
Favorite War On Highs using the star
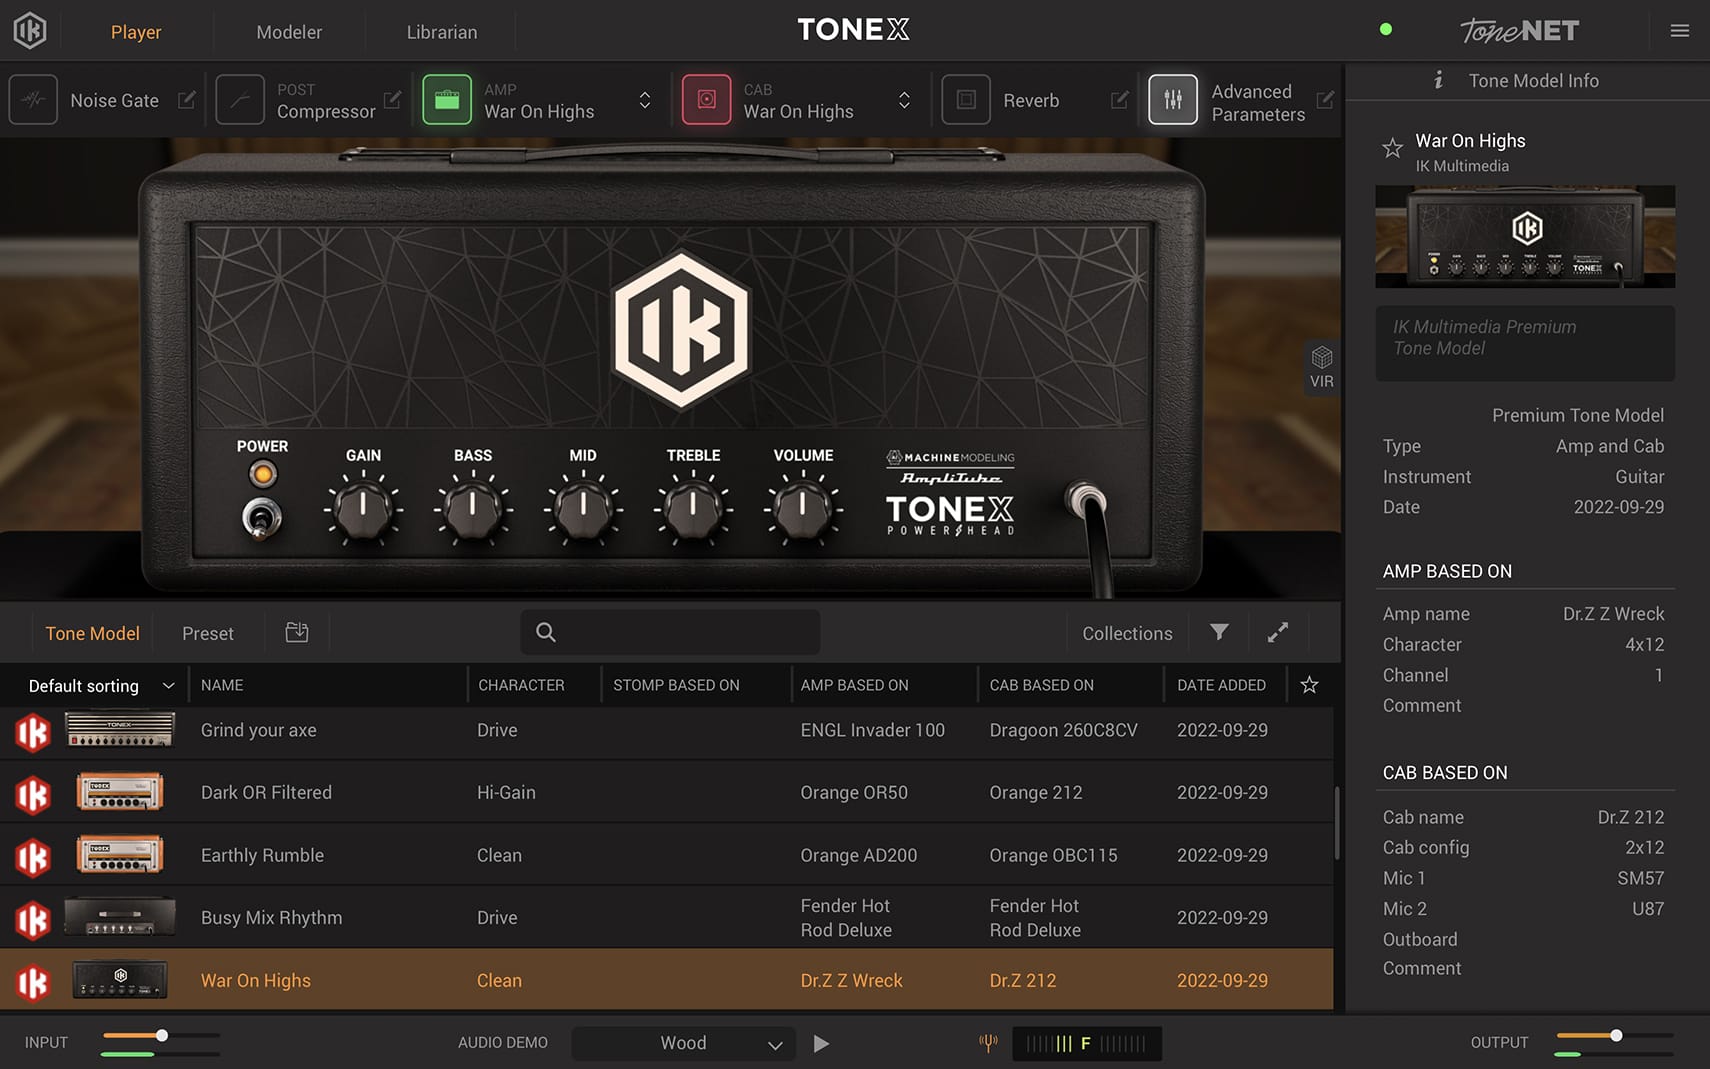point(1392,148)
